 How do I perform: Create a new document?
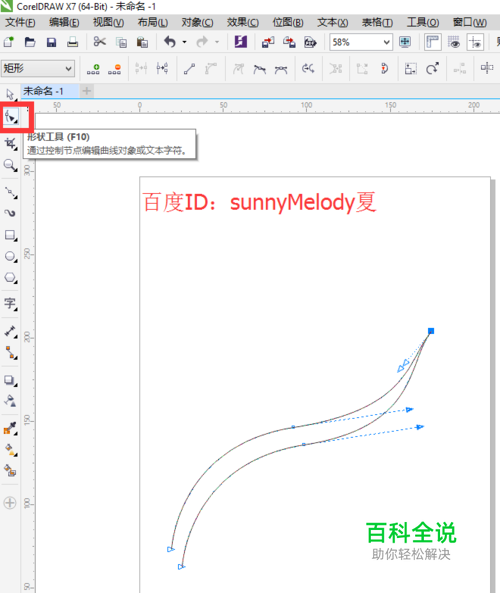click(9, 42)
